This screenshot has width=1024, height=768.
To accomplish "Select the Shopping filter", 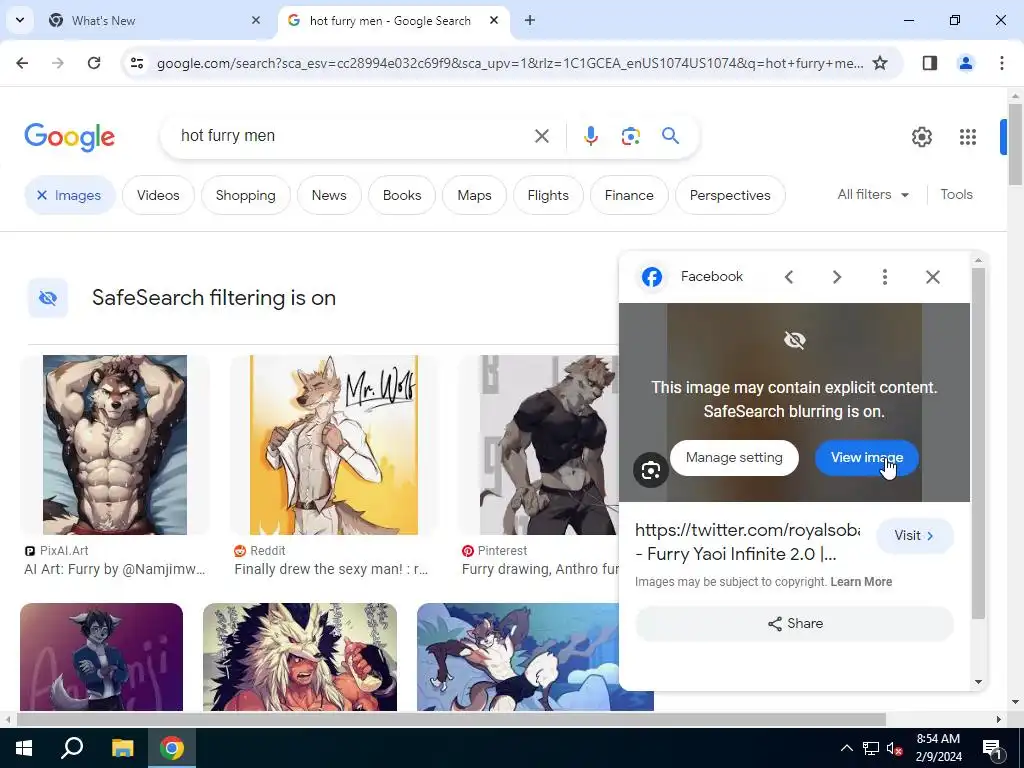I will pyautogui.click(x=246, y=195).
